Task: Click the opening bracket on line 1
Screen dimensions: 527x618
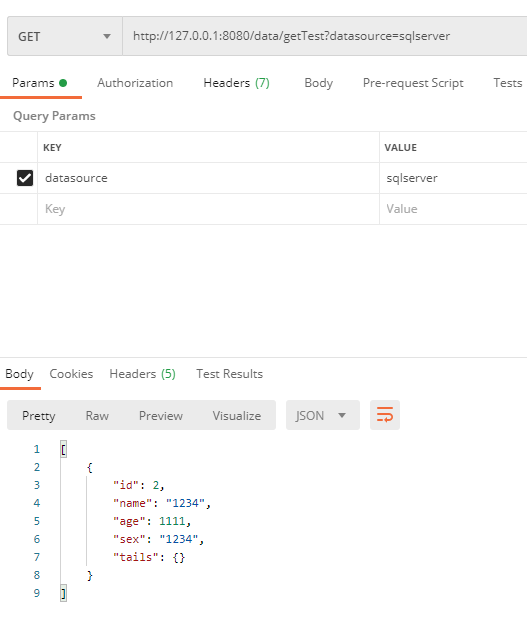Action: click(x=63, y=449)
